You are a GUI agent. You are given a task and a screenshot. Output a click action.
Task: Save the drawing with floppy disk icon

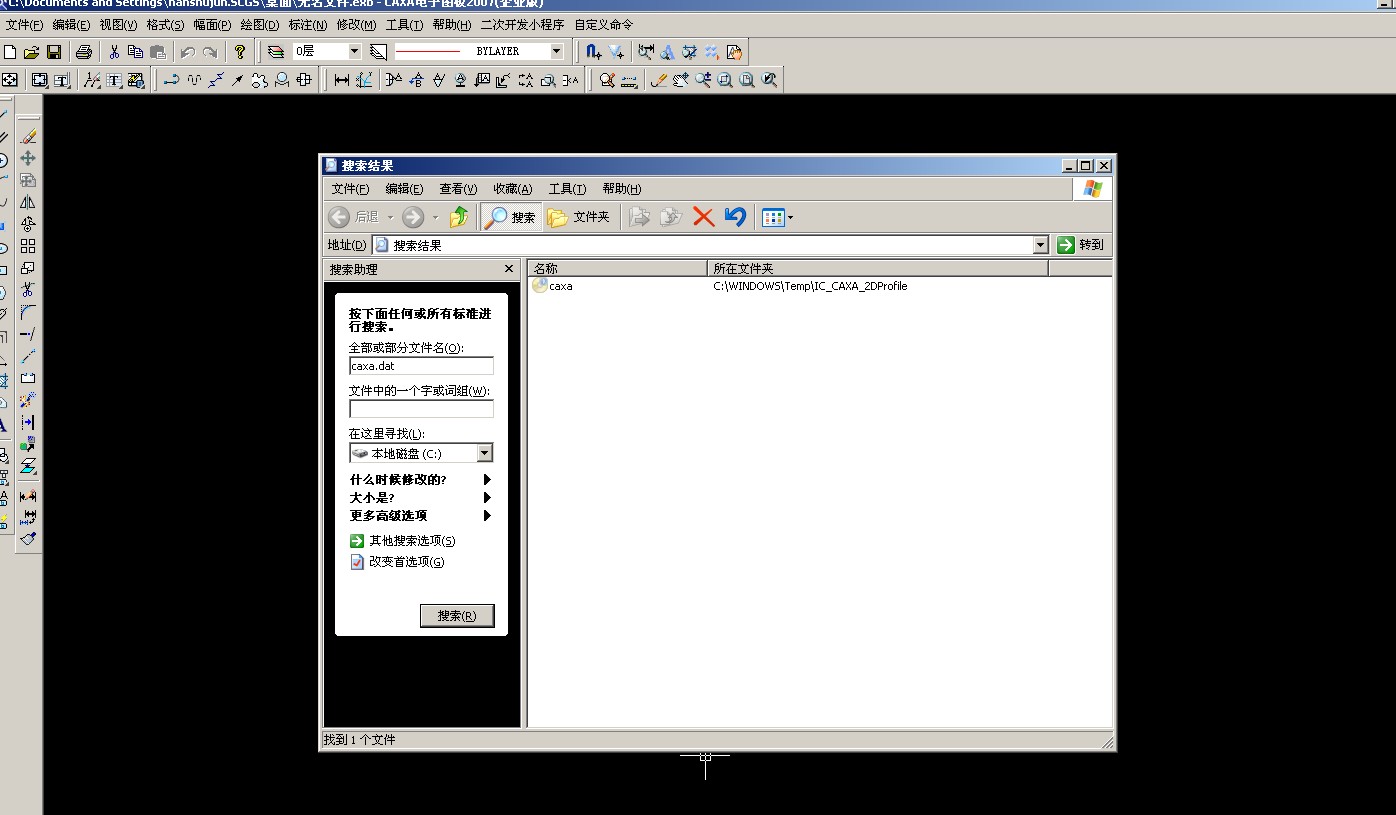pyautogui.click(x=54, y=51)
